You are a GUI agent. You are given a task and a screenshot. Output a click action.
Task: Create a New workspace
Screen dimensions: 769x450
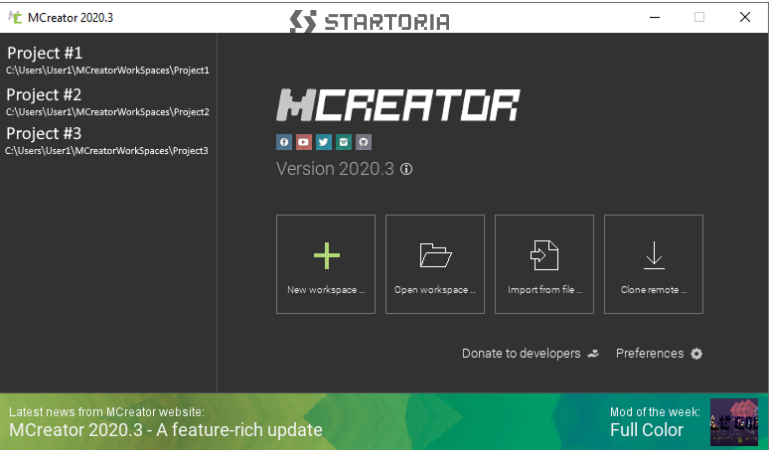coord(326,264)
